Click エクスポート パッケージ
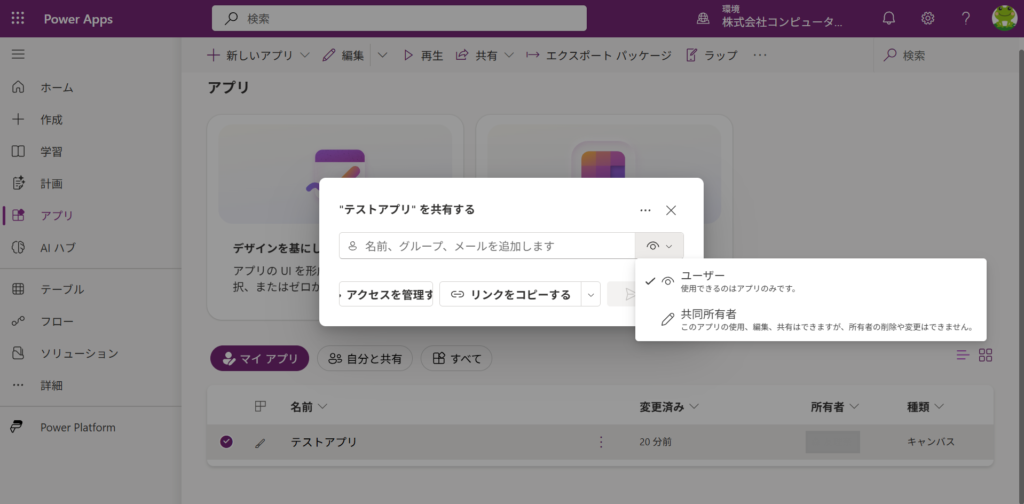This screenshot has width=1024, height=504. pyautogui.click(x=598, y=55)
